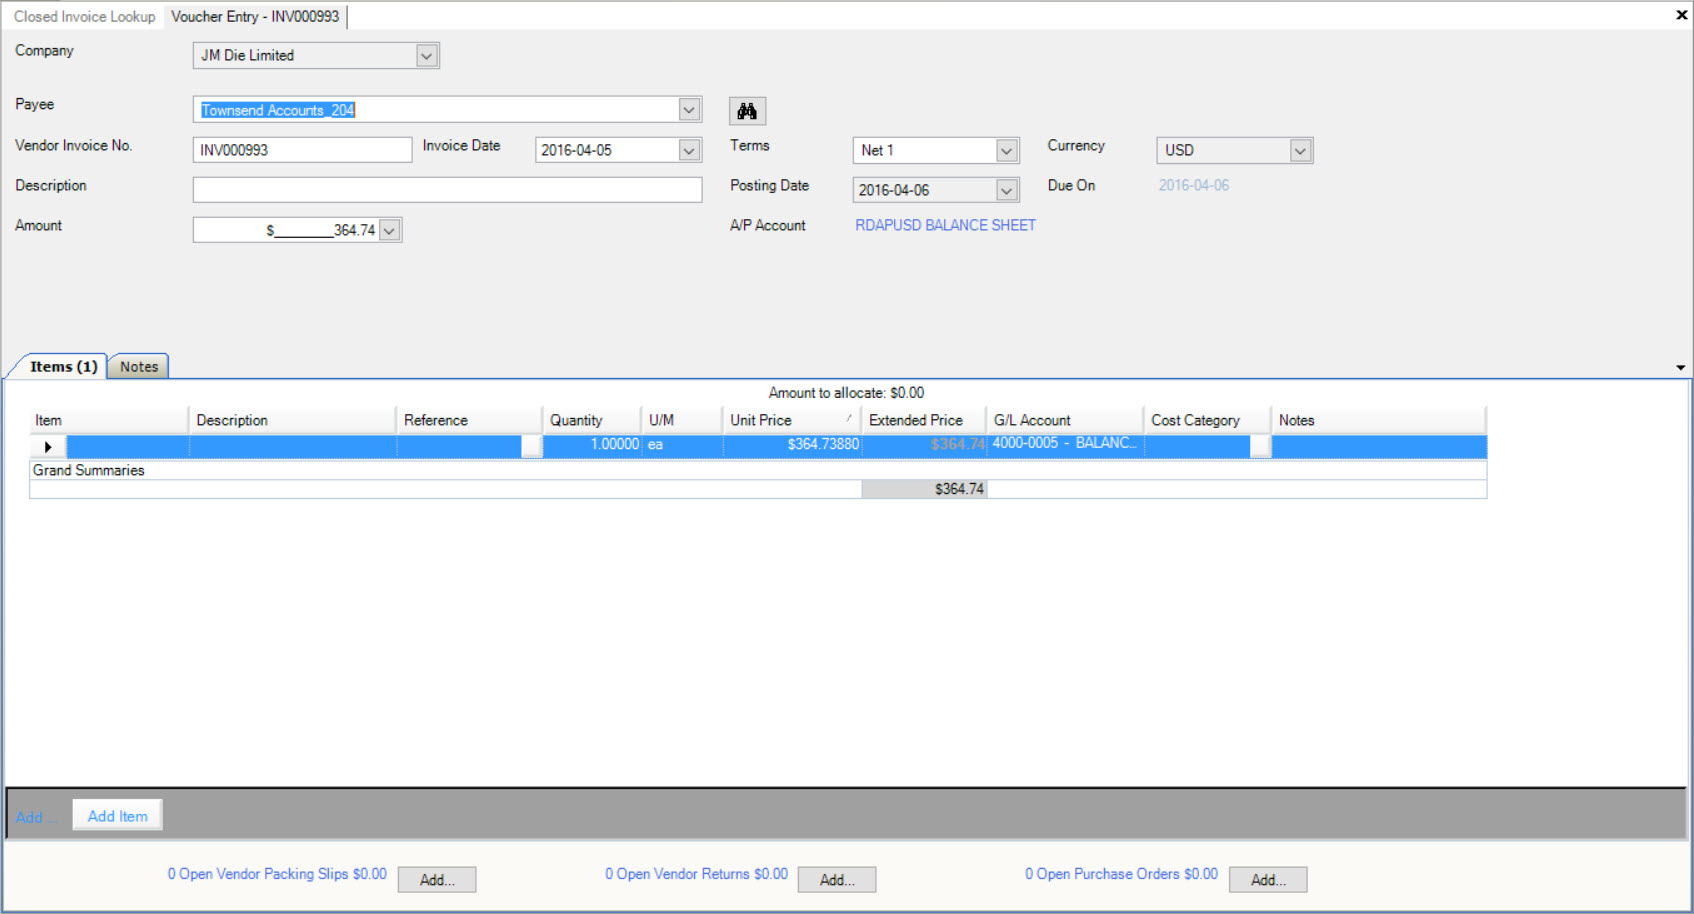1694x914 pixels.
Task: Click the Notes column header in grid
Action: [1378, 420]
